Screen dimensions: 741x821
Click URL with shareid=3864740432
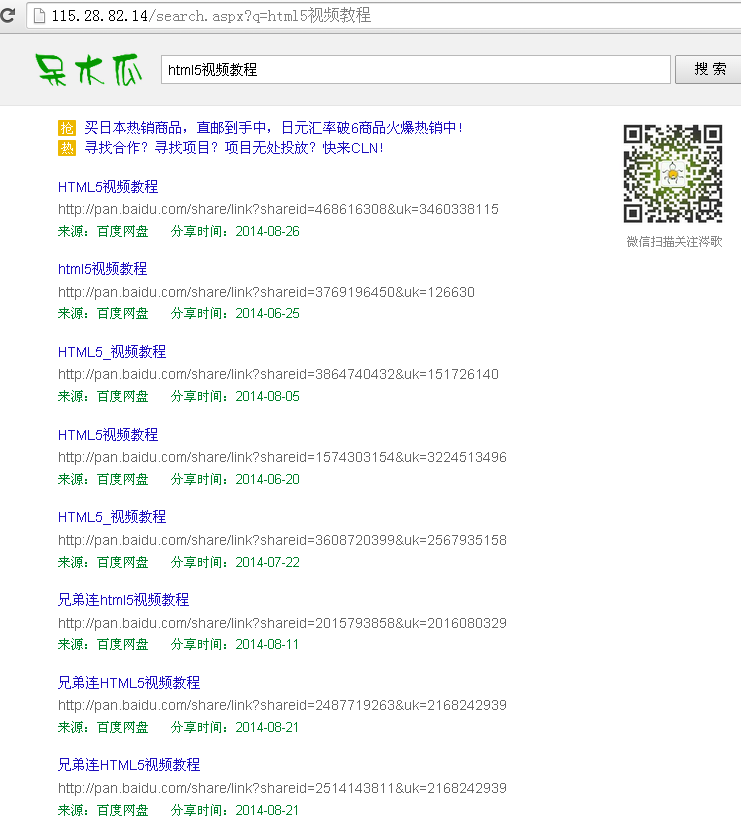[x=278, y=374]
